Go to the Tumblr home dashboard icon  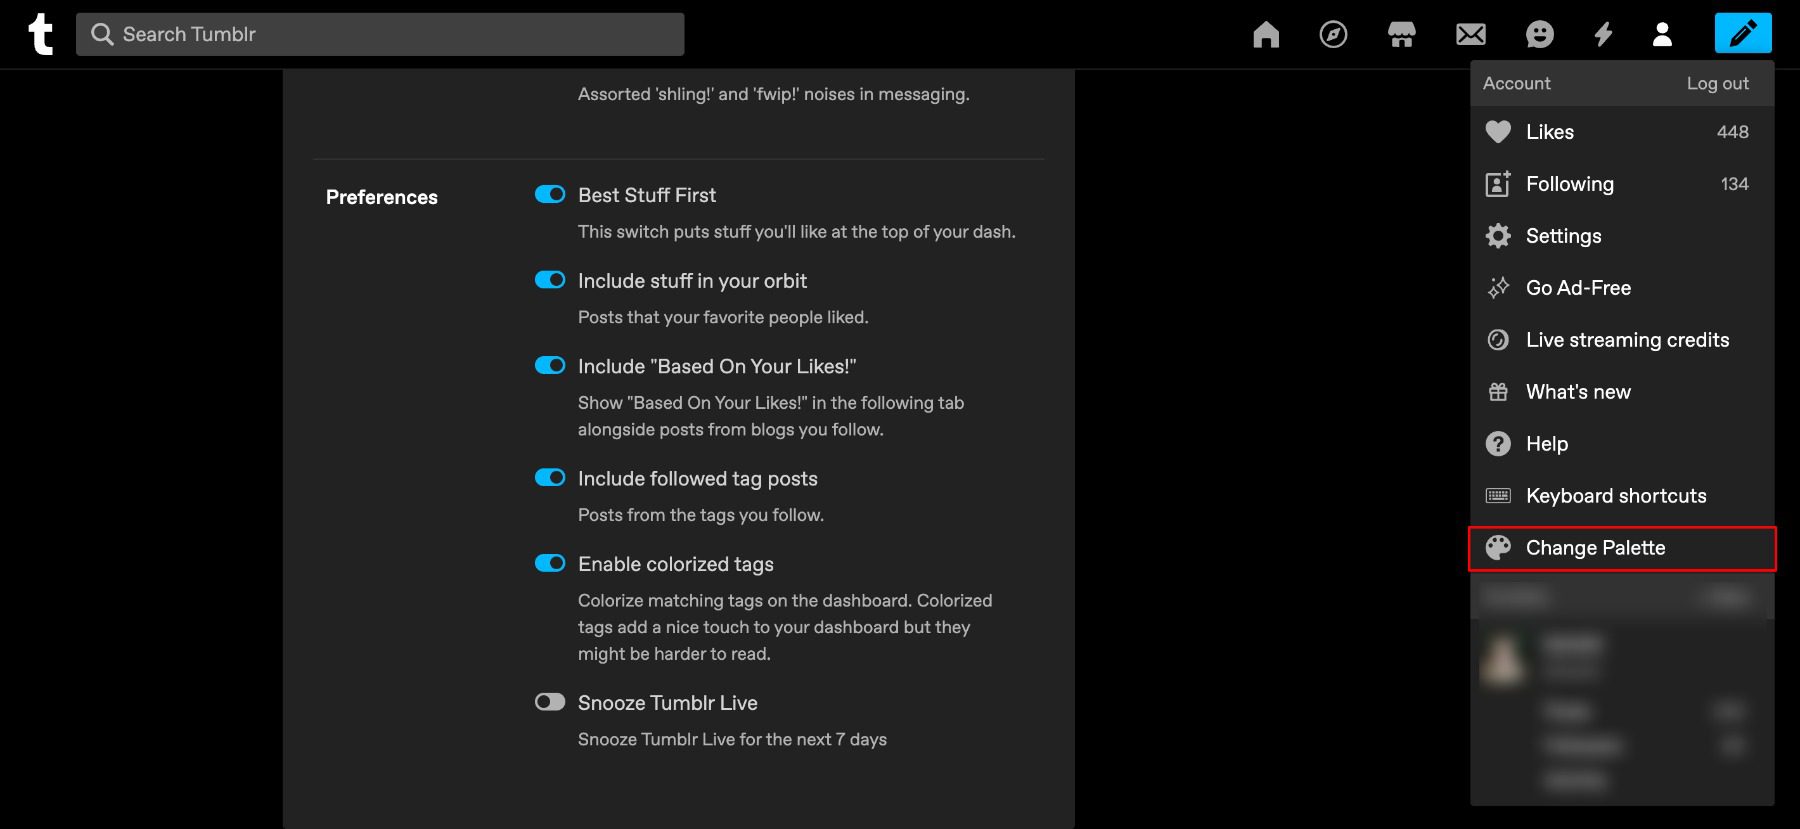click(1266, 35)
